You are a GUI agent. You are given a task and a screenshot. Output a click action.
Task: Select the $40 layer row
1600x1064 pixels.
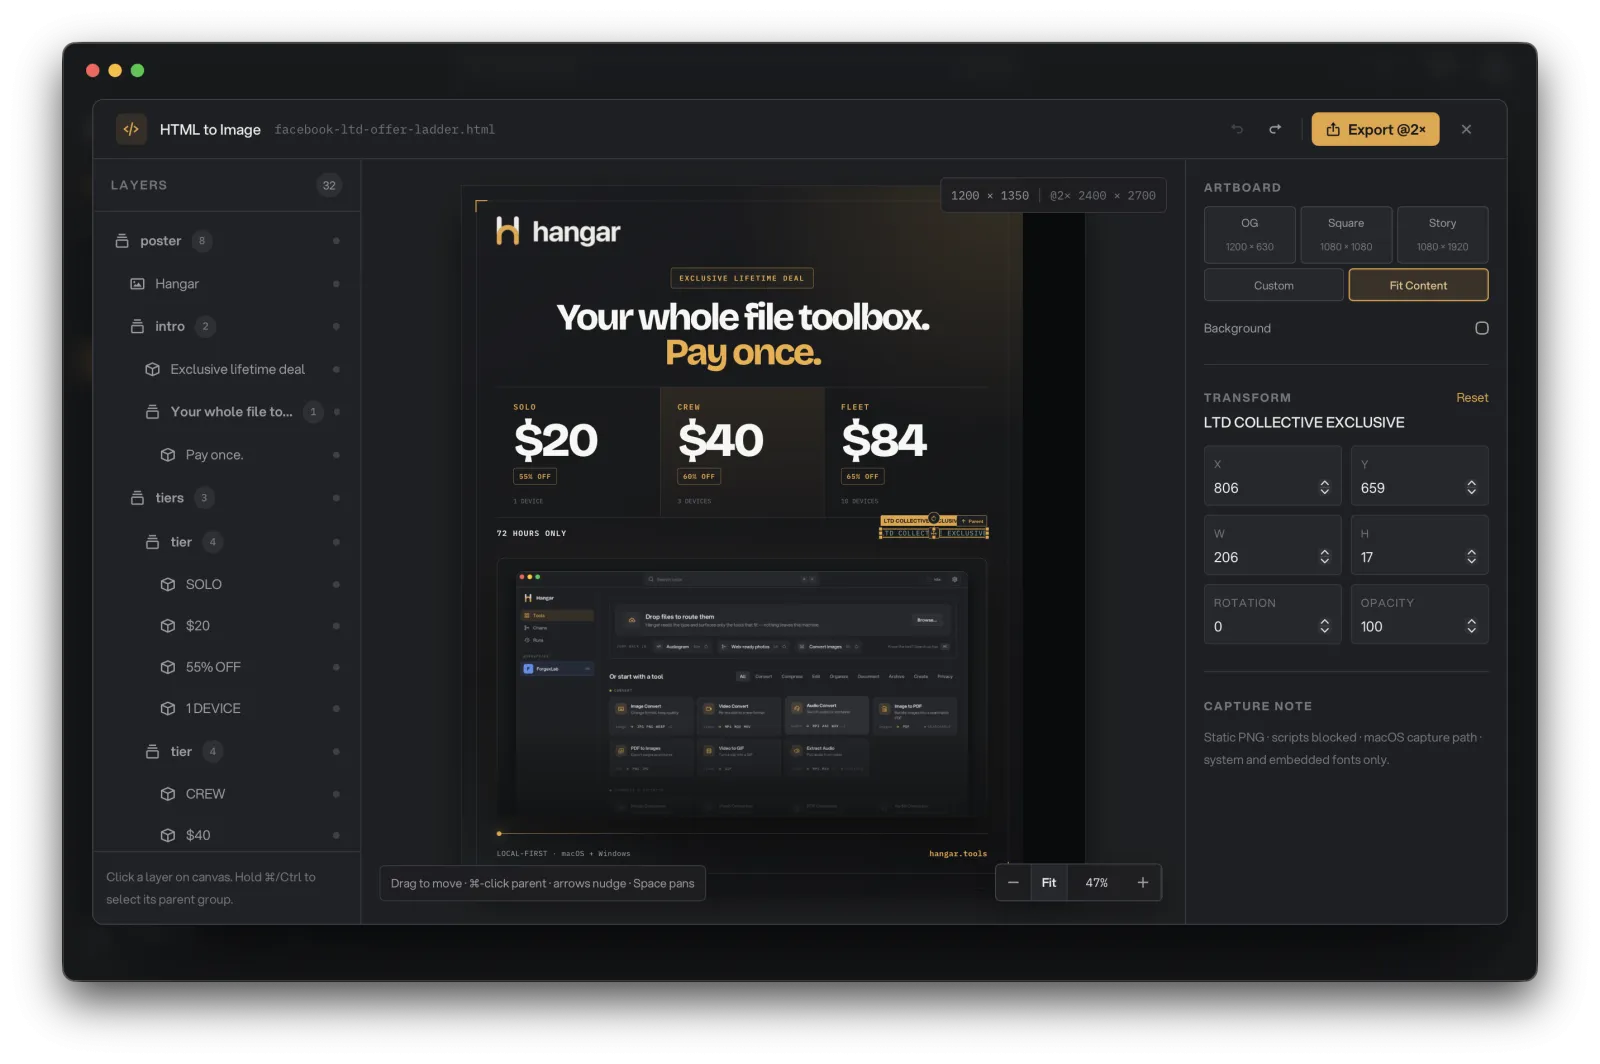[227, 835]
